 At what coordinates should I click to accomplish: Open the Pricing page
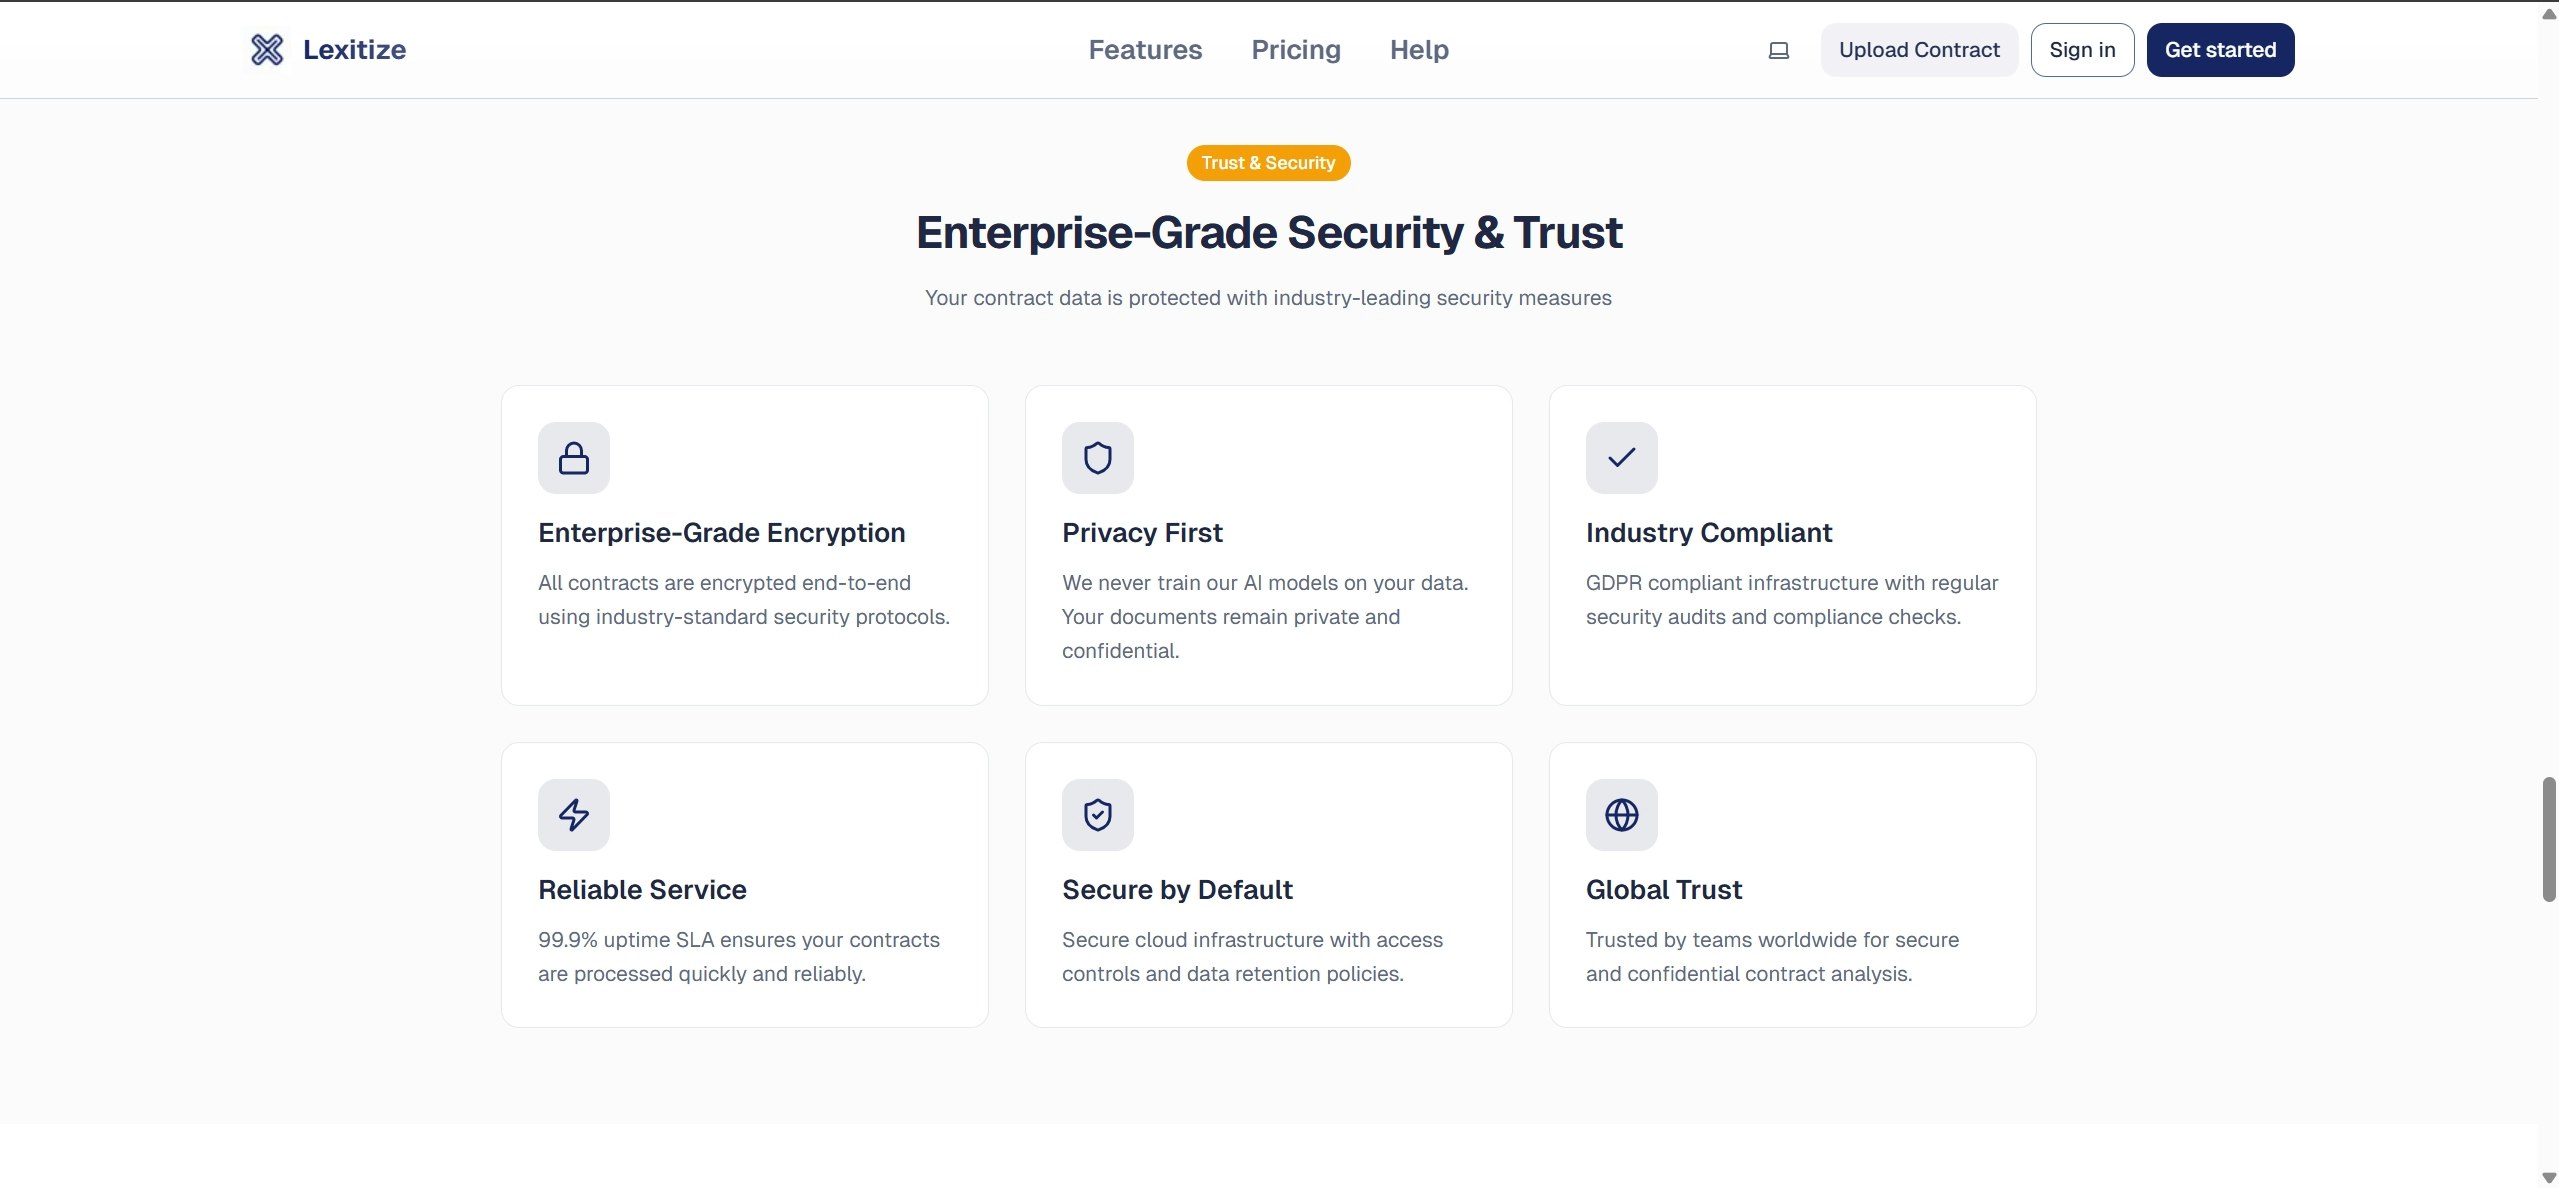tap(1296, 49)
